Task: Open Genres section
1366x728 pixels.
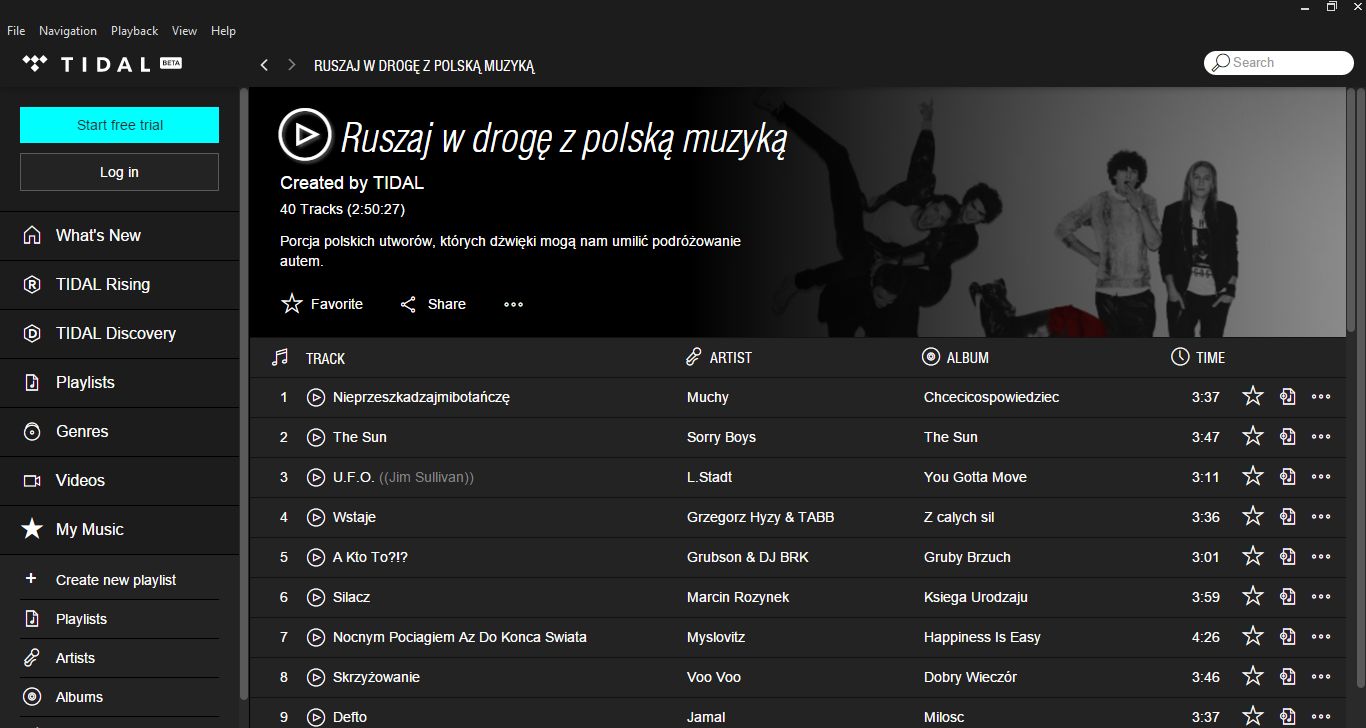Action: click(x=120, y=432)
